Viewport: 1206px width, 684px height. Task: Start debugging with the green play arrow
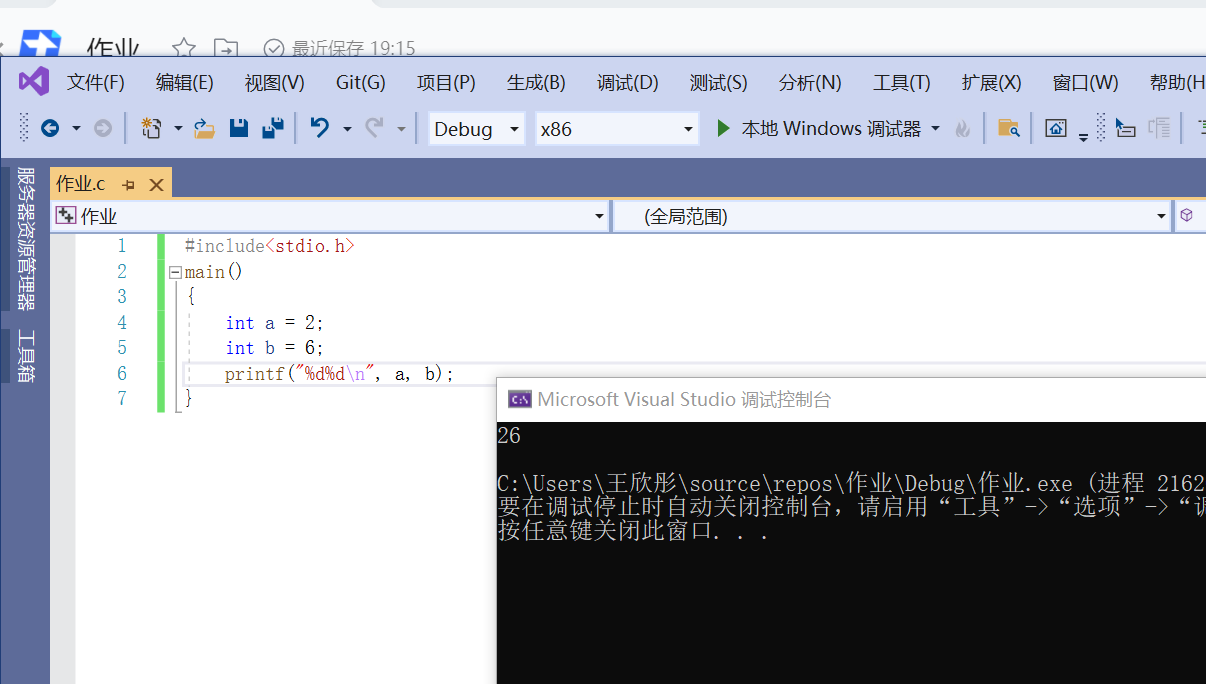[723, 128]
